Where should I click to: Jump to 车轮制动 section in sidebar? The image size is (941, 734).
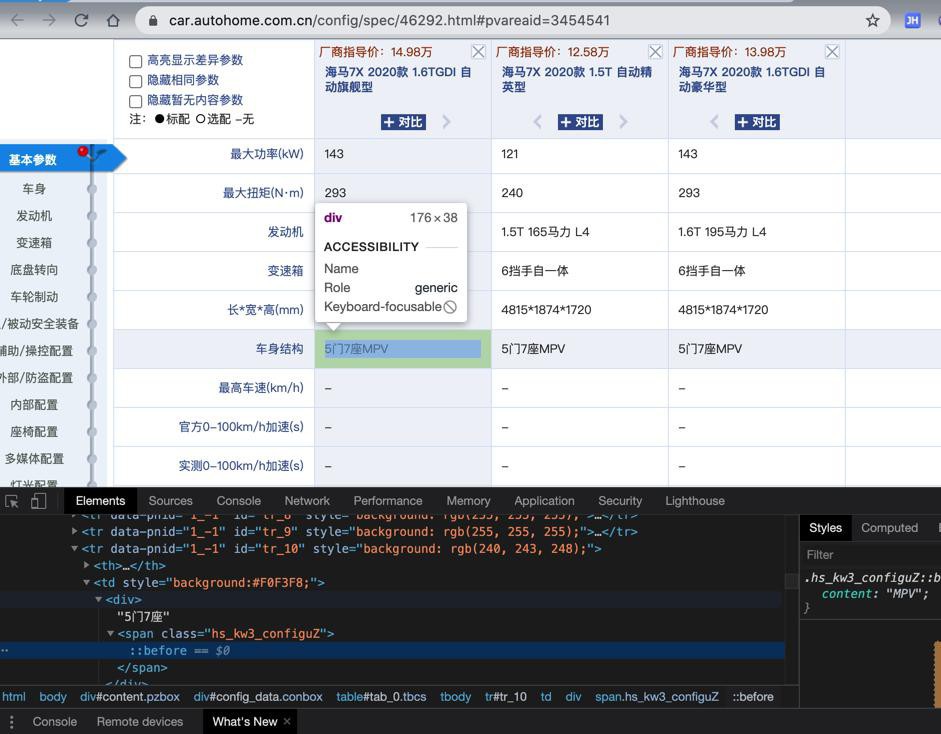pos(34,296)
